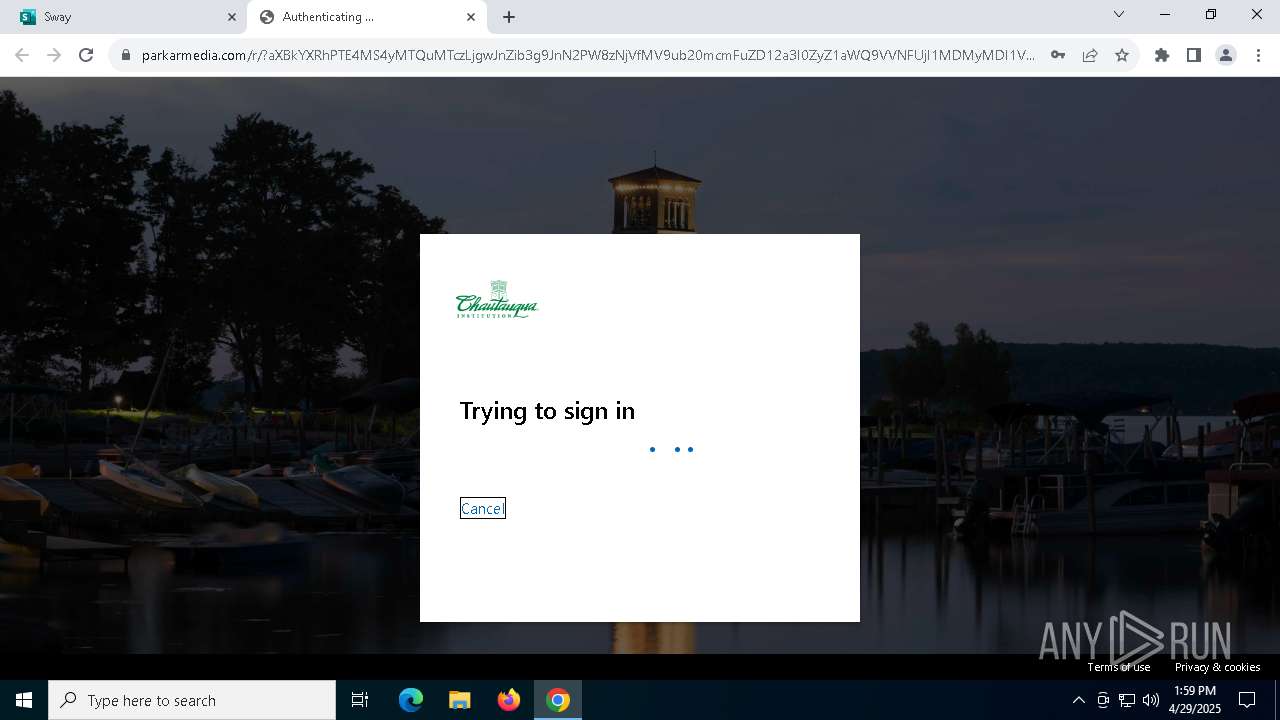1280x720 pixels.
Task: Close the Authenticating tab
Action: tap(471, 17)
